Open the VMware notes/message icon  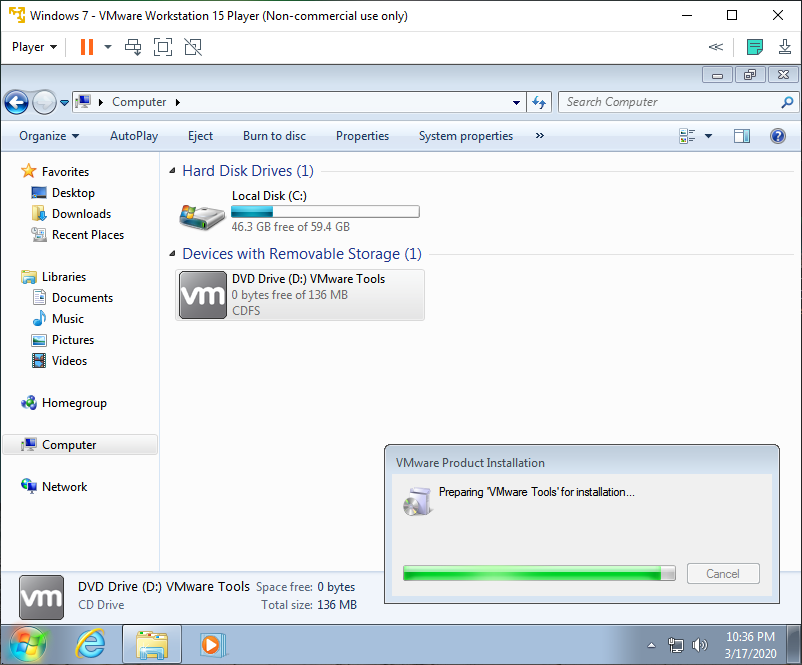[755, 47]
